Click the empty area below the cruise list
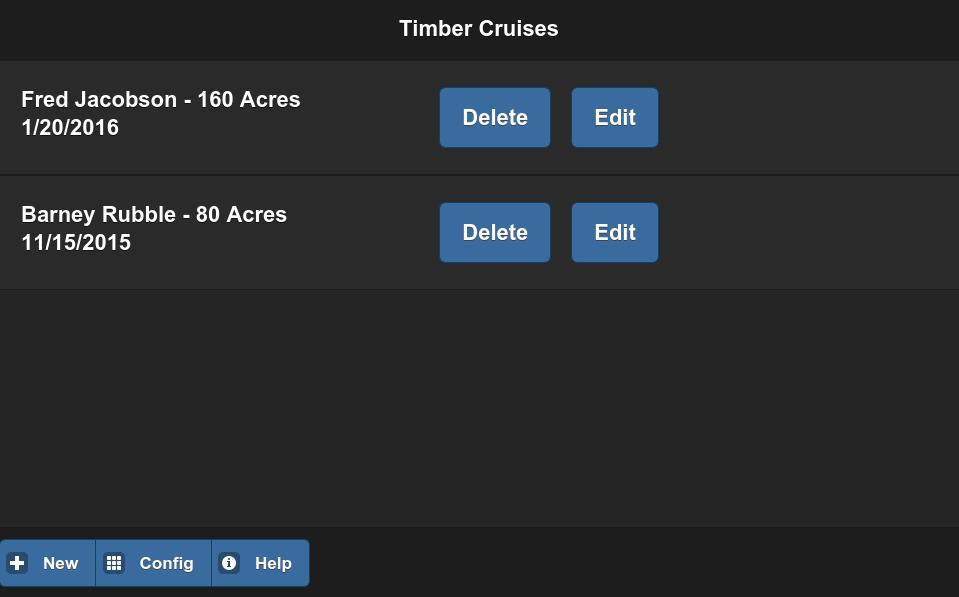The width and height of the screenshot is (959, 597). pyautogui.click(x=479, y=410)
